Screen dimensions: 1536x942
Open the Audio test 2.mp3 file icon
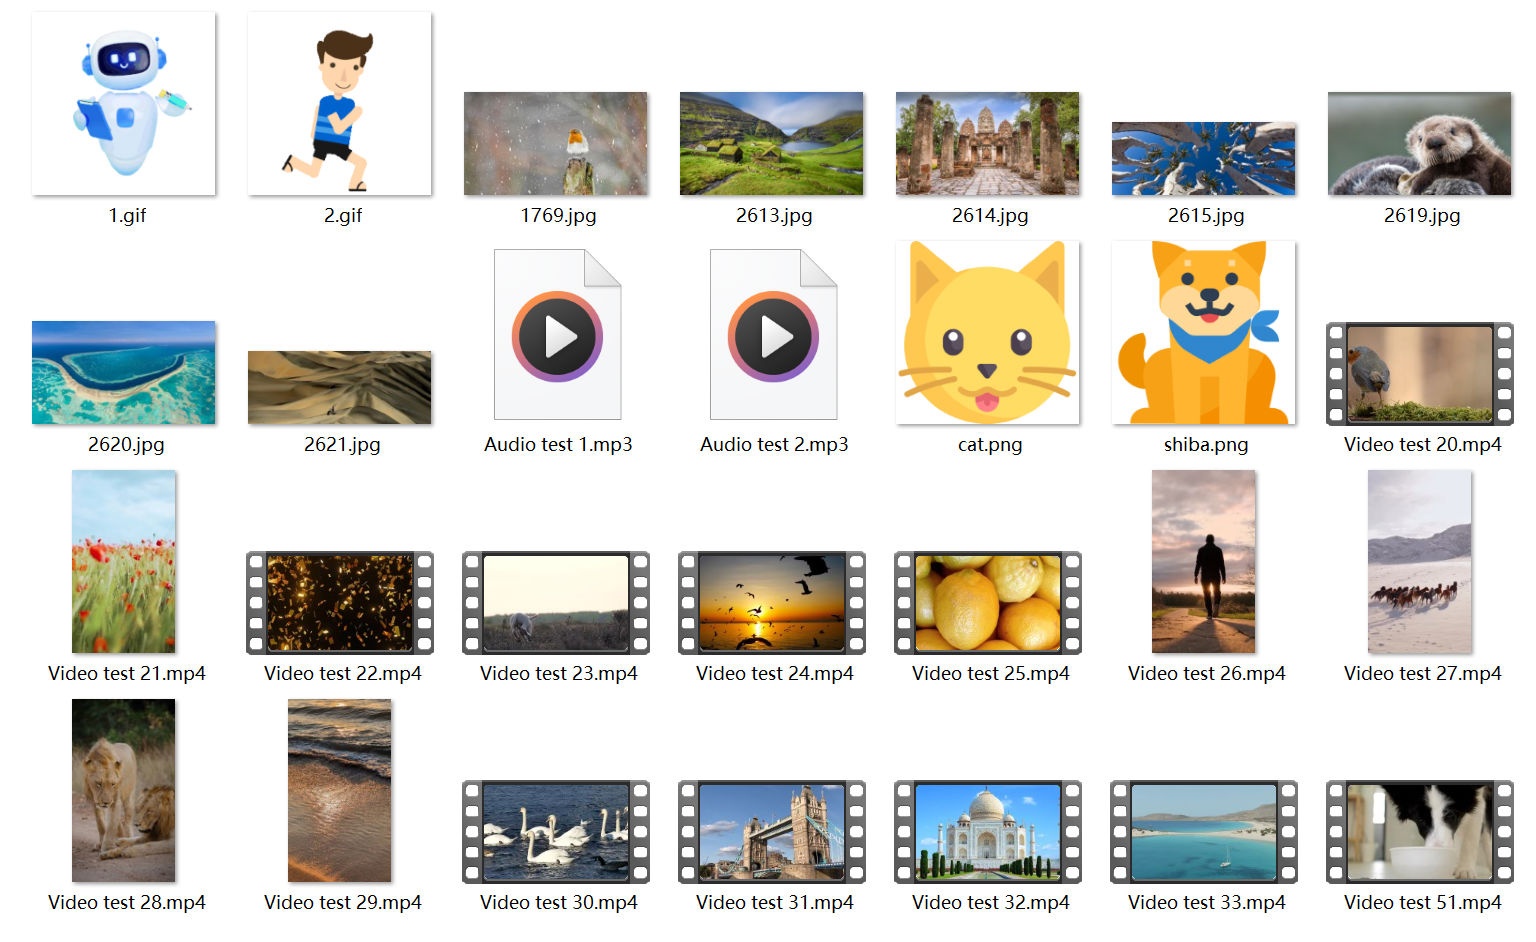tap(773, 335)
